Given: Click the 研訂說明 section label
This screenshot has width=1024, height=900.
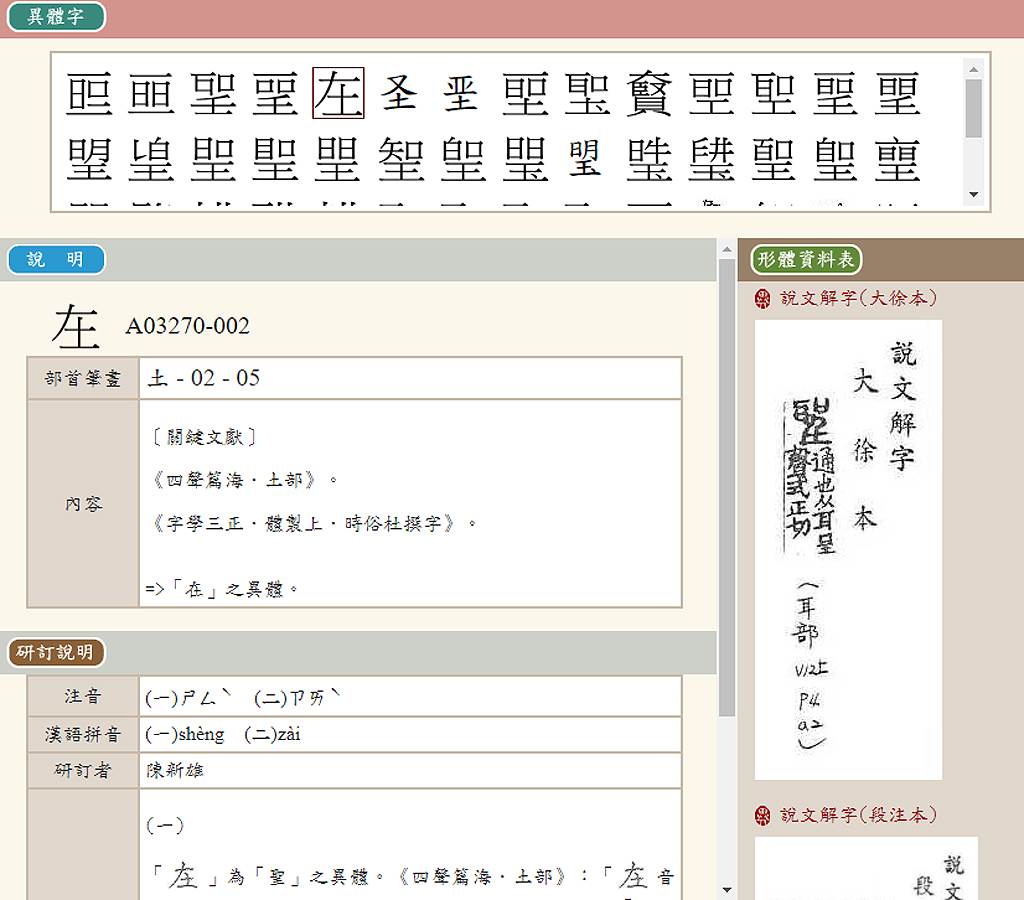Looking at the screenshot, I should tap(56, 653).
